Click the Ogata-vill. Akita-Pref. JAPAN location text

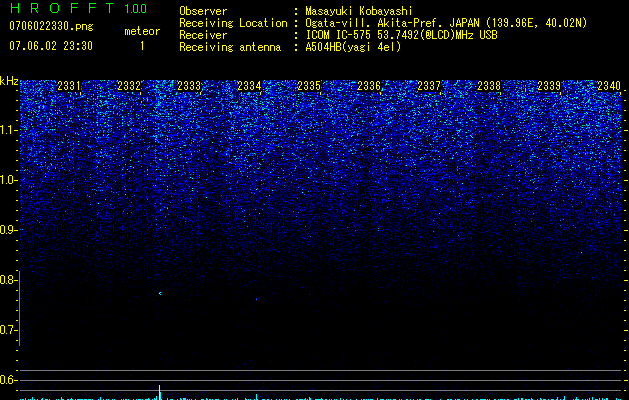tap(446, 23)
